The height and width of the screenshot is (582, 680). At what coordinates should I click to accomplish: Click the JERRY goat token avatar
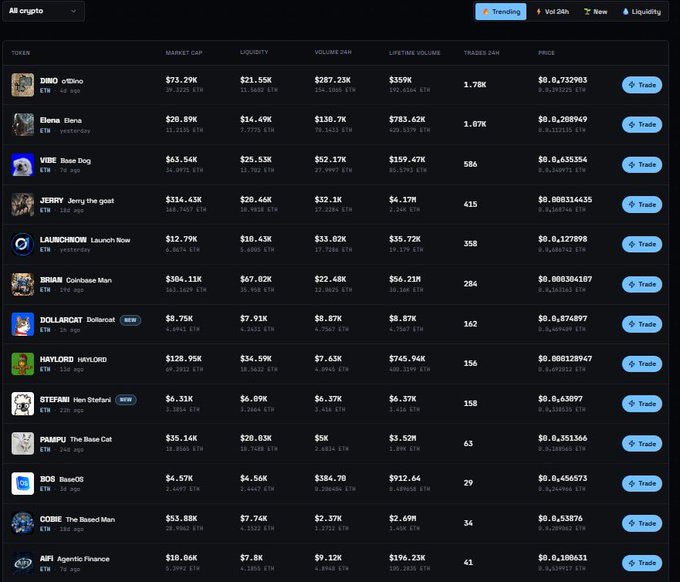(x=23, y=204)
